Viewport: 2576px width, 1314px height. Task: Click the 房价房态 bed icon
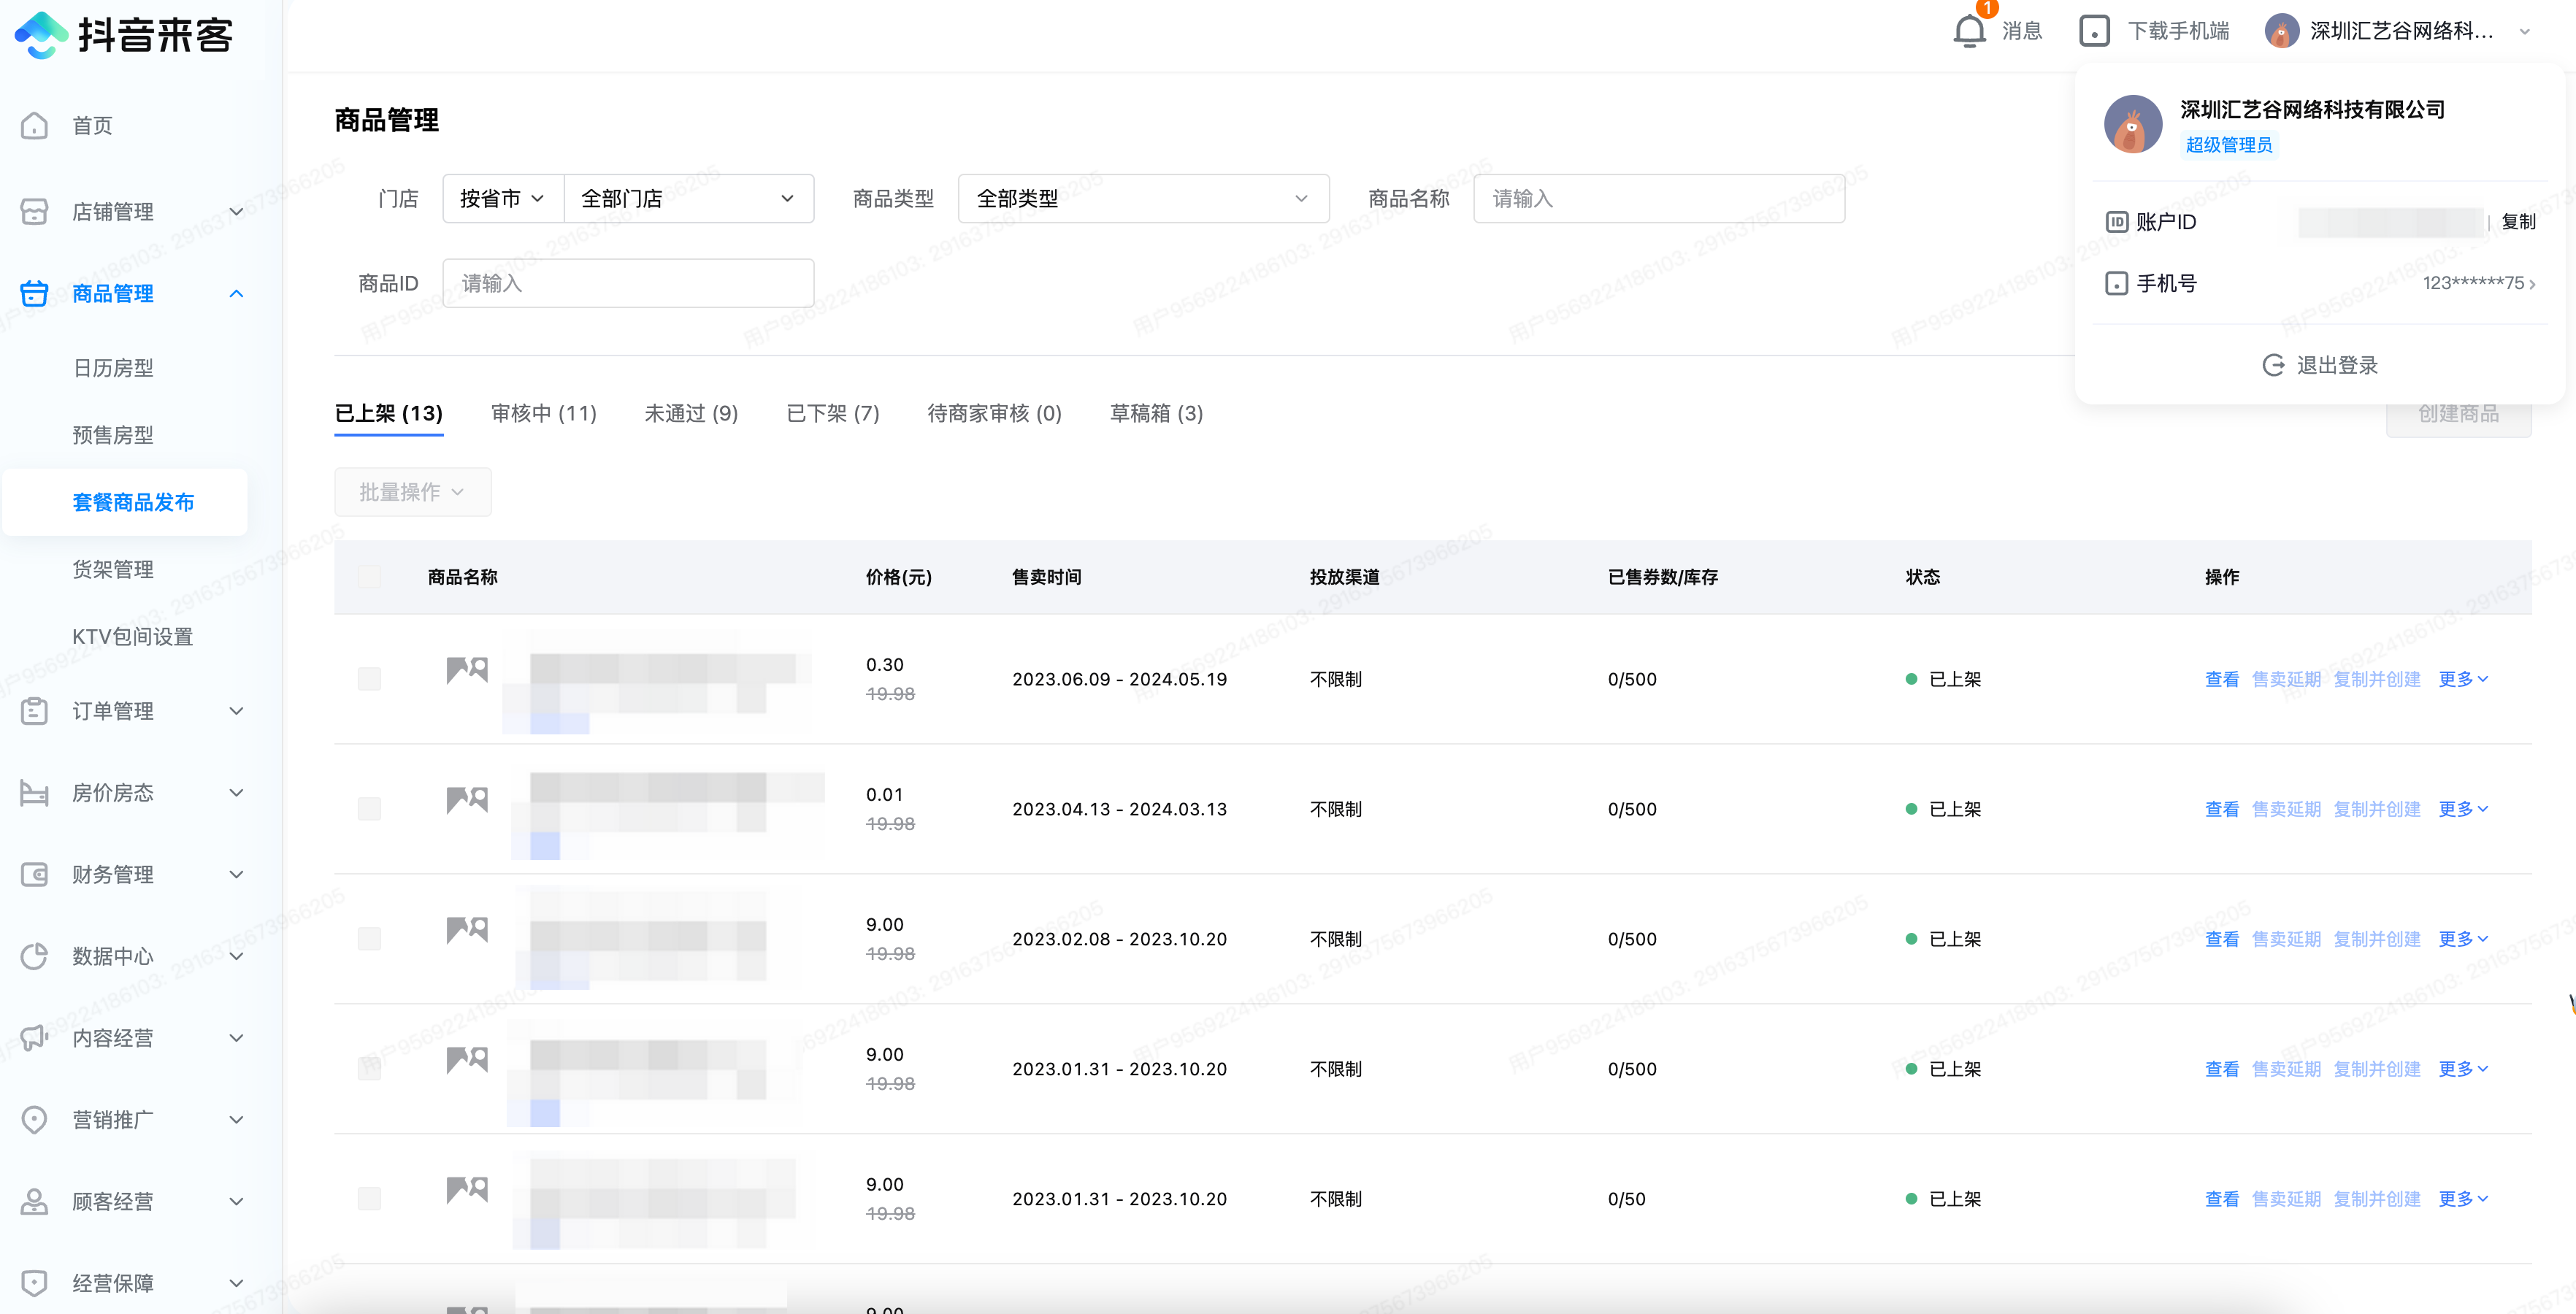(x=34, y=793)
